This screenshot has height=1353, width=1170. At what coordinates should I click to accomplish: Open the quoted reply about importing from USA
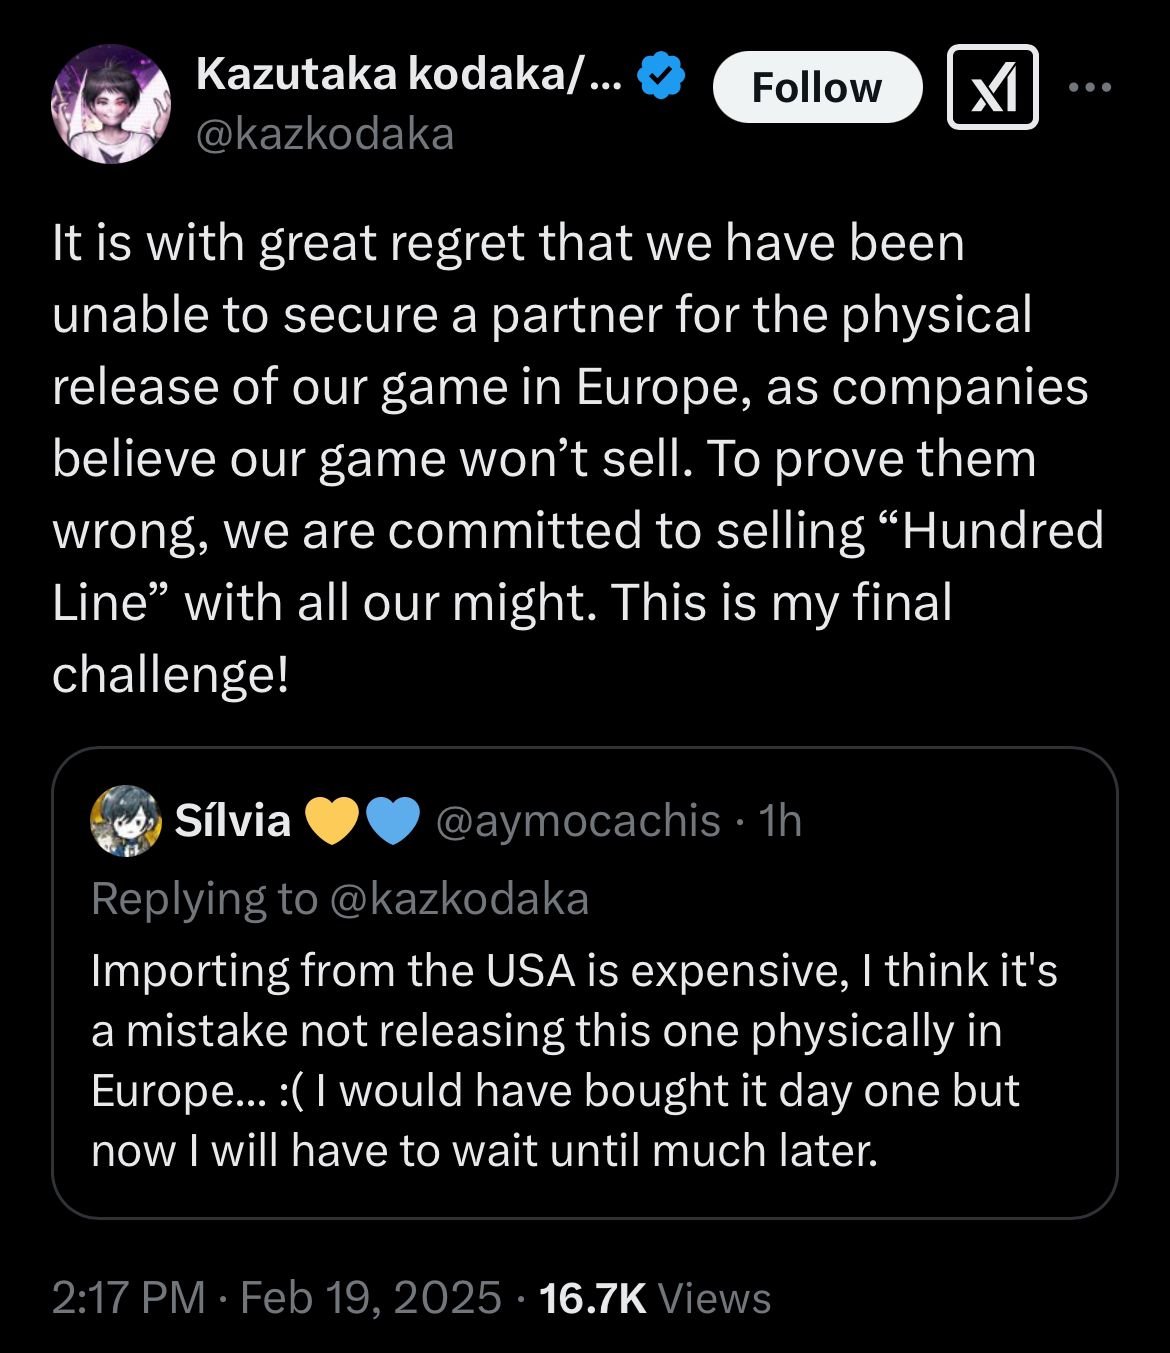pos(573,1060)
